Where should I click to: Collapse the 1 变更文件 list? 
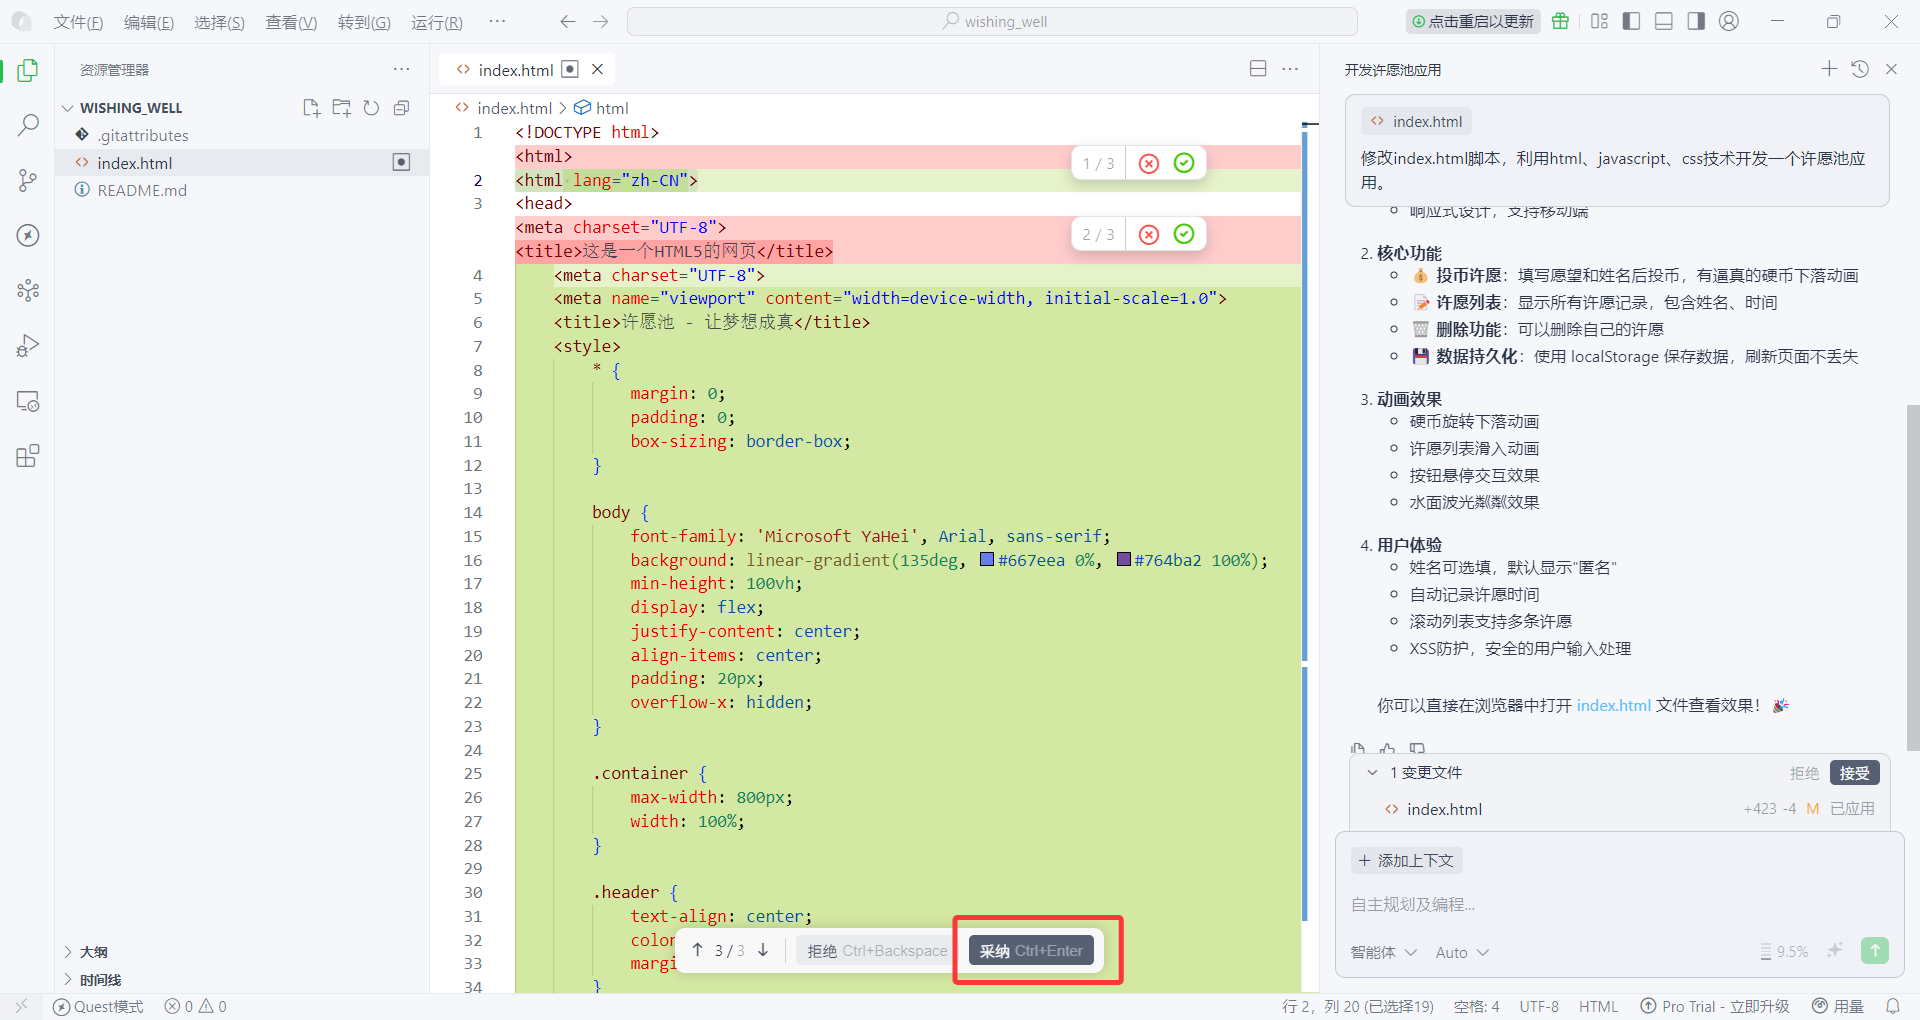click(1372, 772)
